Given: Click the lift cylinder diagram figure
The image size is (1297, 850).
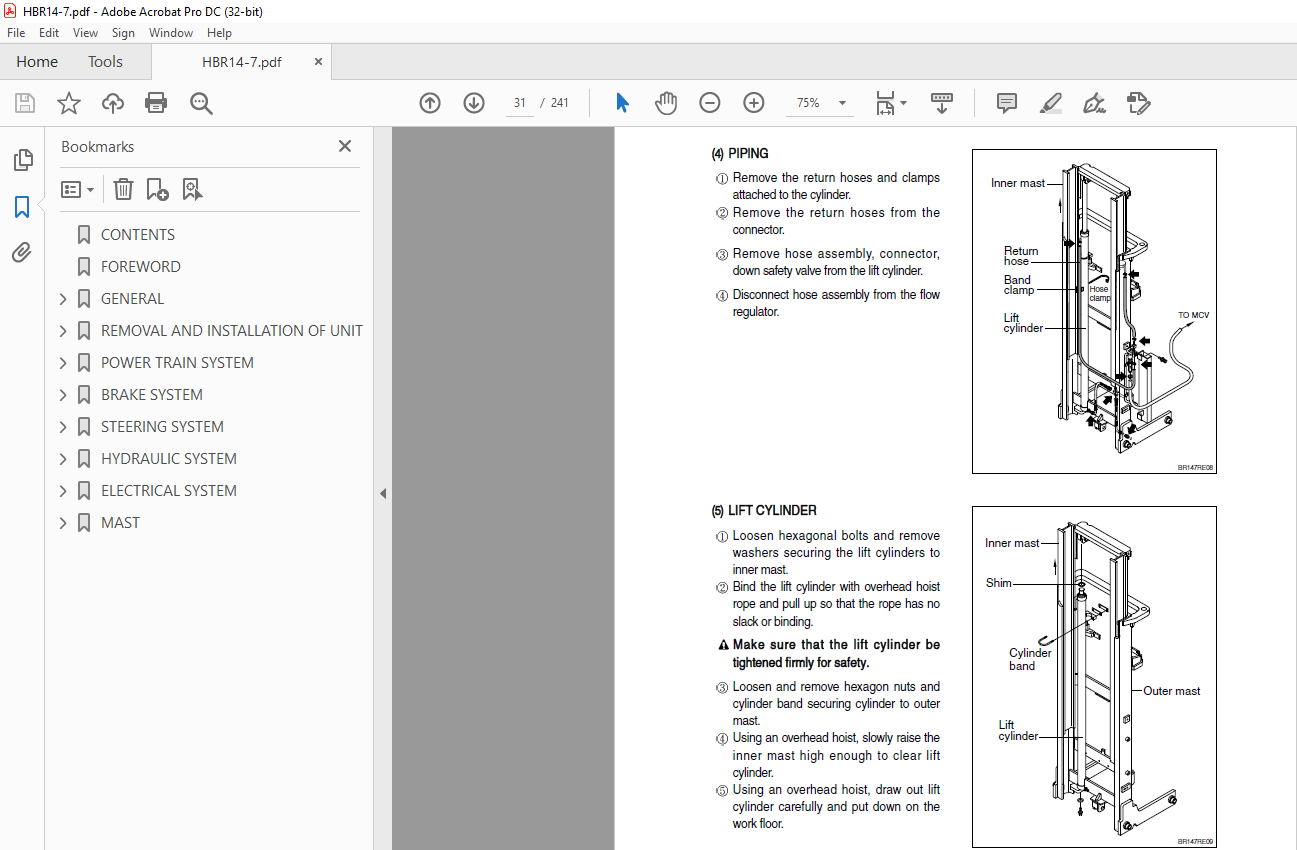Looking at the screenshot, I should pyautogui.click(x=1094, y=676).
